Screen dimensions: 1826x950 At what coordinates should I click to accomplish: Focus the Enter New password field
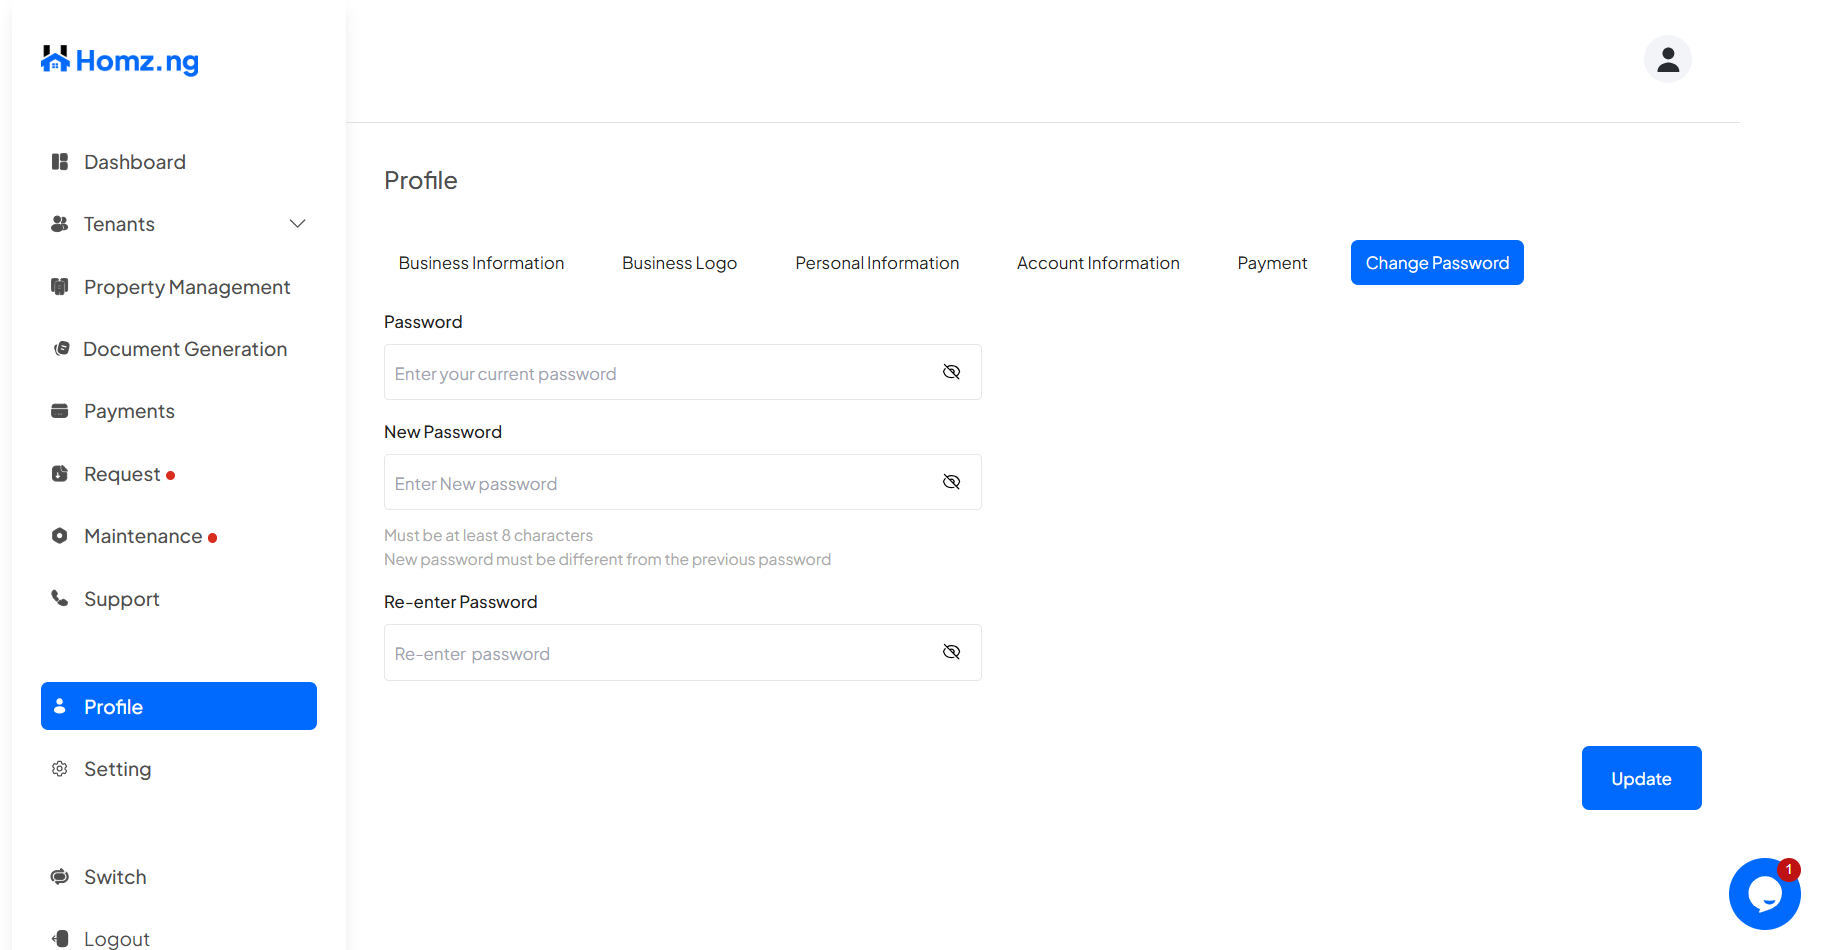[x=683, y=482]
